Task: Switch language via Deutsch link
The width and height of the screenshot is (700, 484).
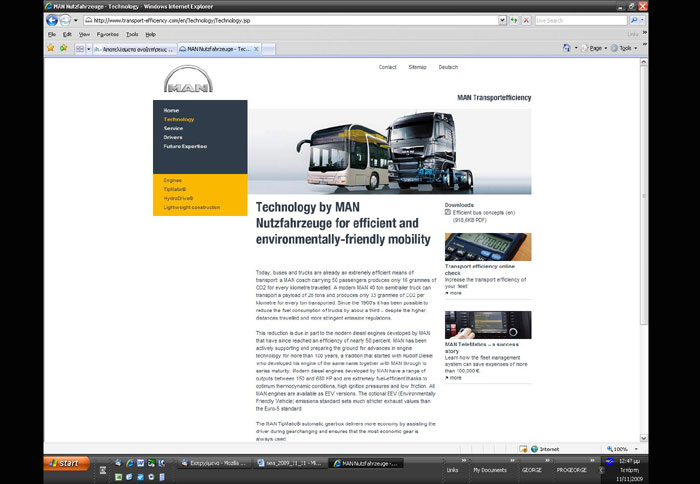Action: coord(448,67)
